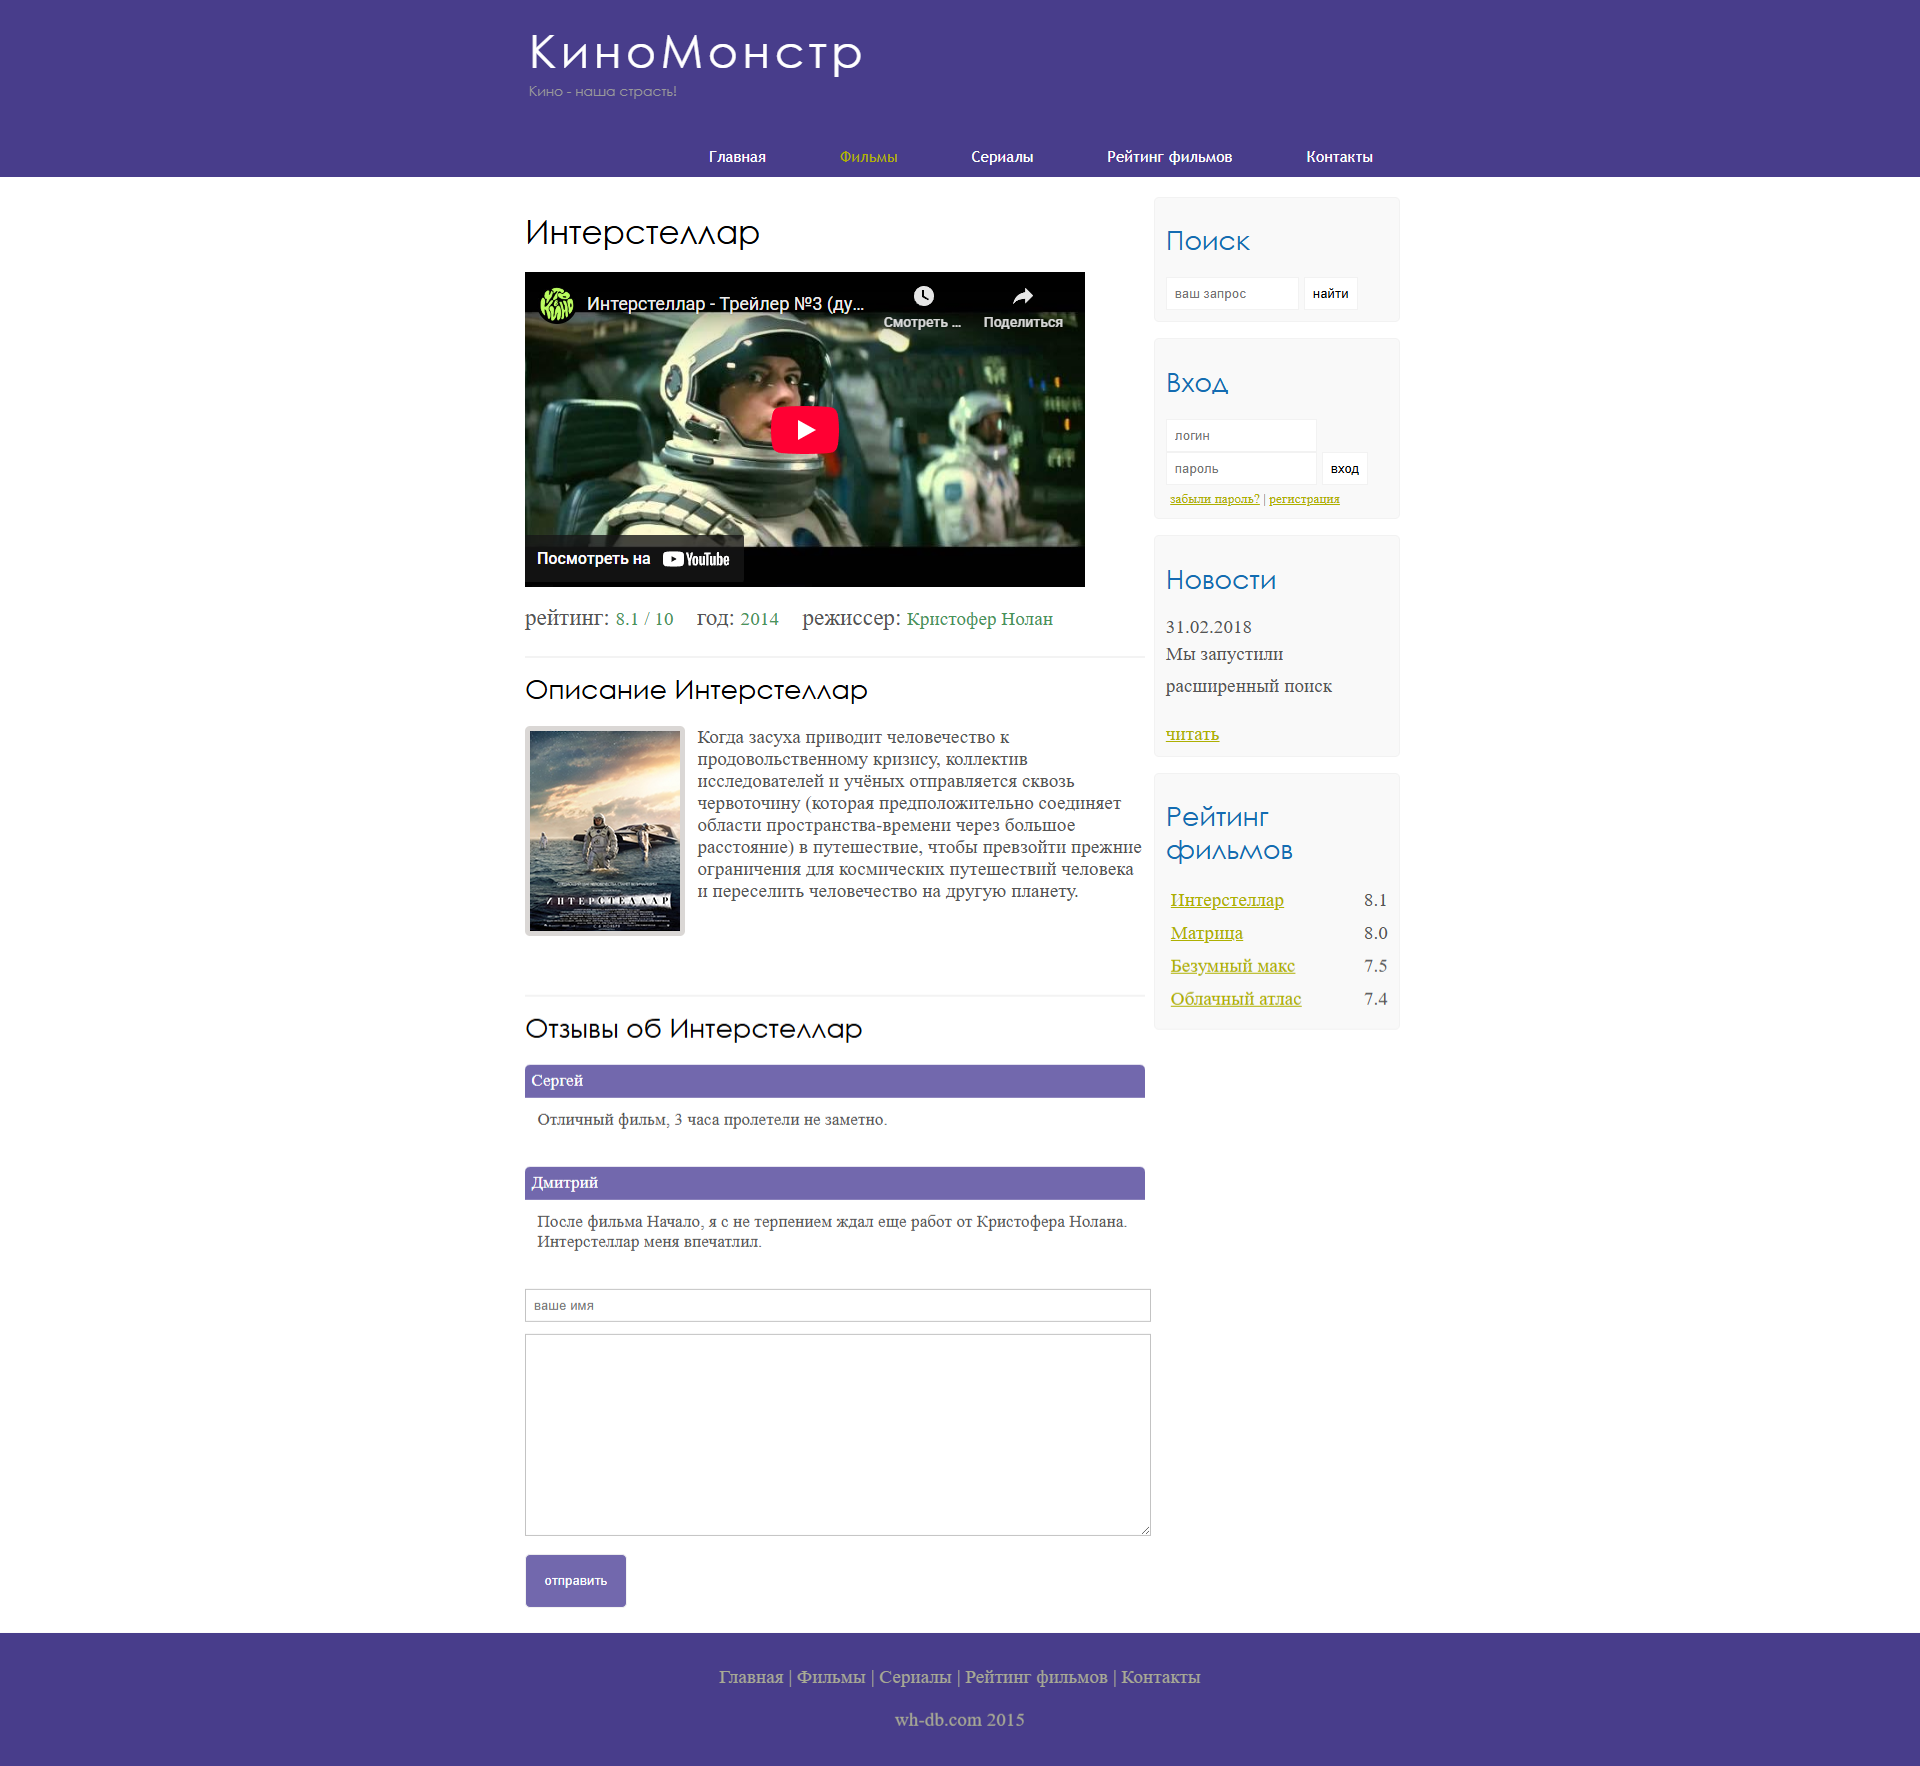This screenshot has width=1920, height=1766.
Task: Click the 'Описание Интерстеллар' heading
Action: 696,690
